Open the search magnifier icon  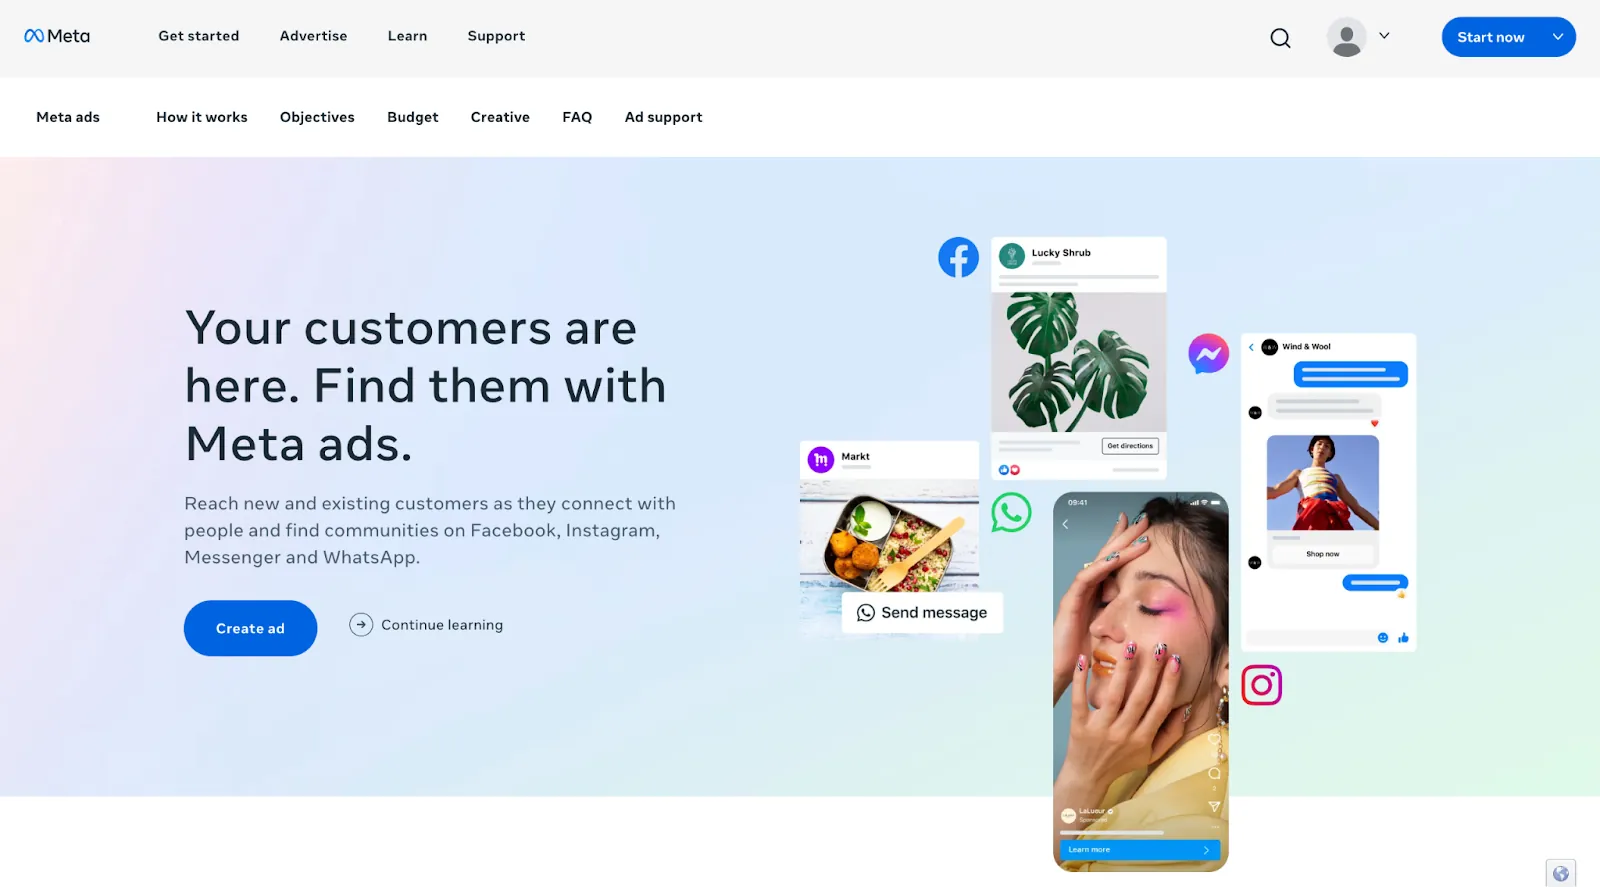1280,38
